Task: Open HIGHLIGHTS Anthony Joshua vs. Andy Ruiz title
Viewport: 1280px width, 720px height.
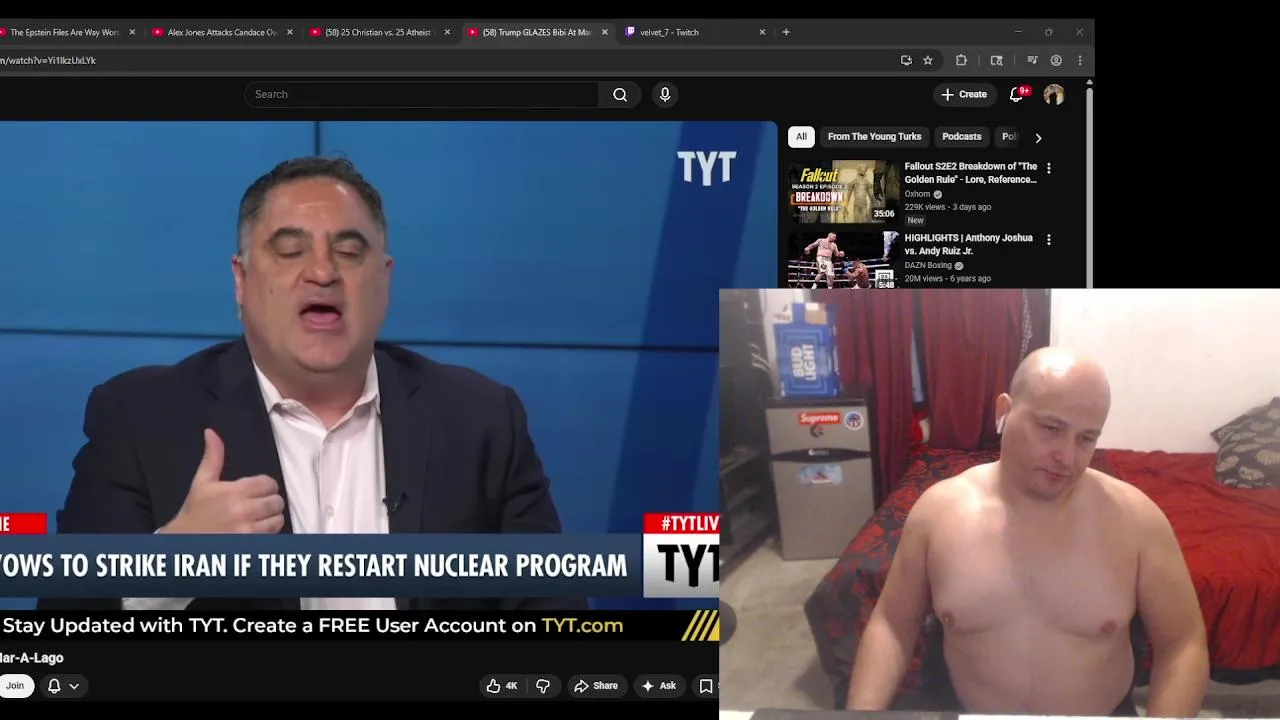Action: click(x=968, y=245)
